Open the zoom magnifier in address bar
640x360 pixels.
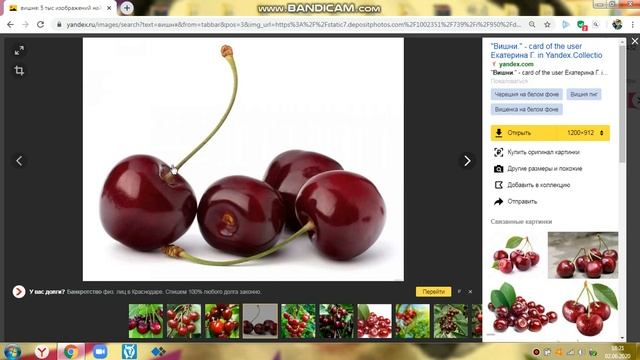[532, 24]
